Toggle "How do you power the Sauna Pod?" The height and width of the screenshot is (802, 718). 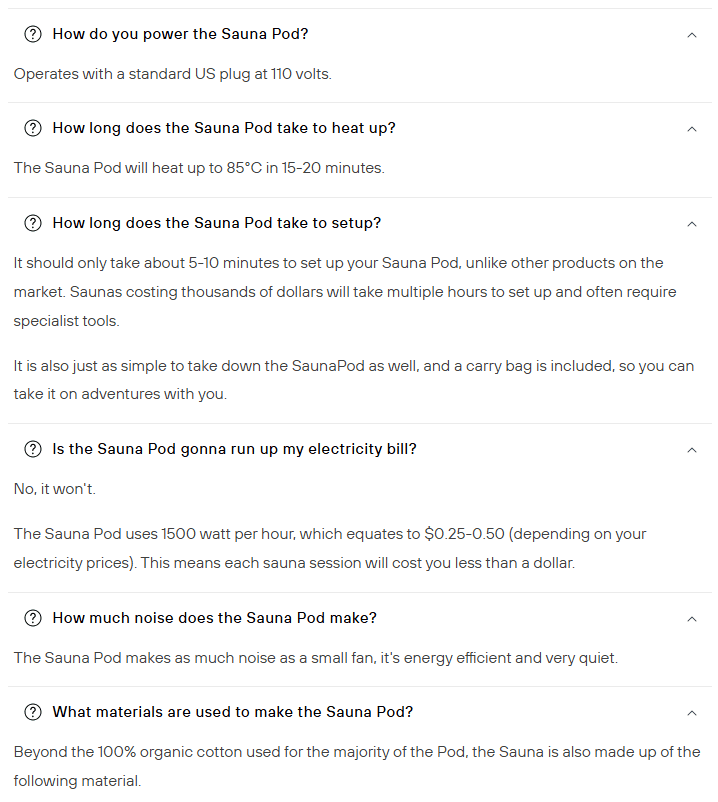180,34
